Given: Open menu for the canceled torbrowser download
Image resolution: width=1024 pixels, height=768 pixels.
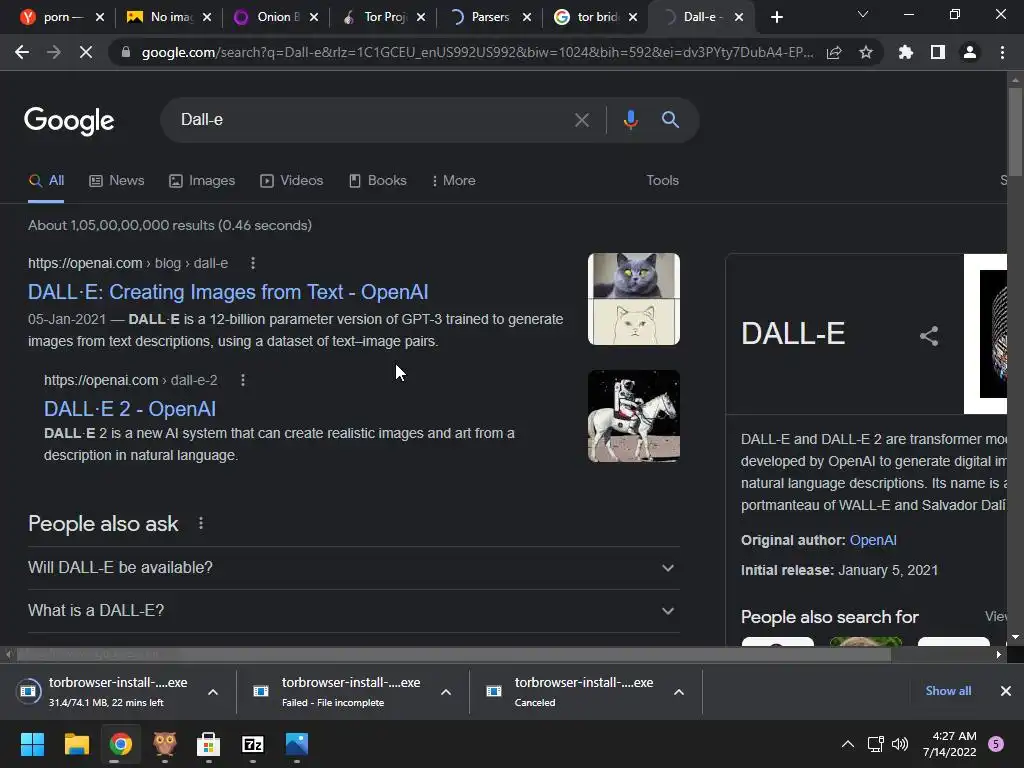Looking at the screenshot, I should [679, 692].
